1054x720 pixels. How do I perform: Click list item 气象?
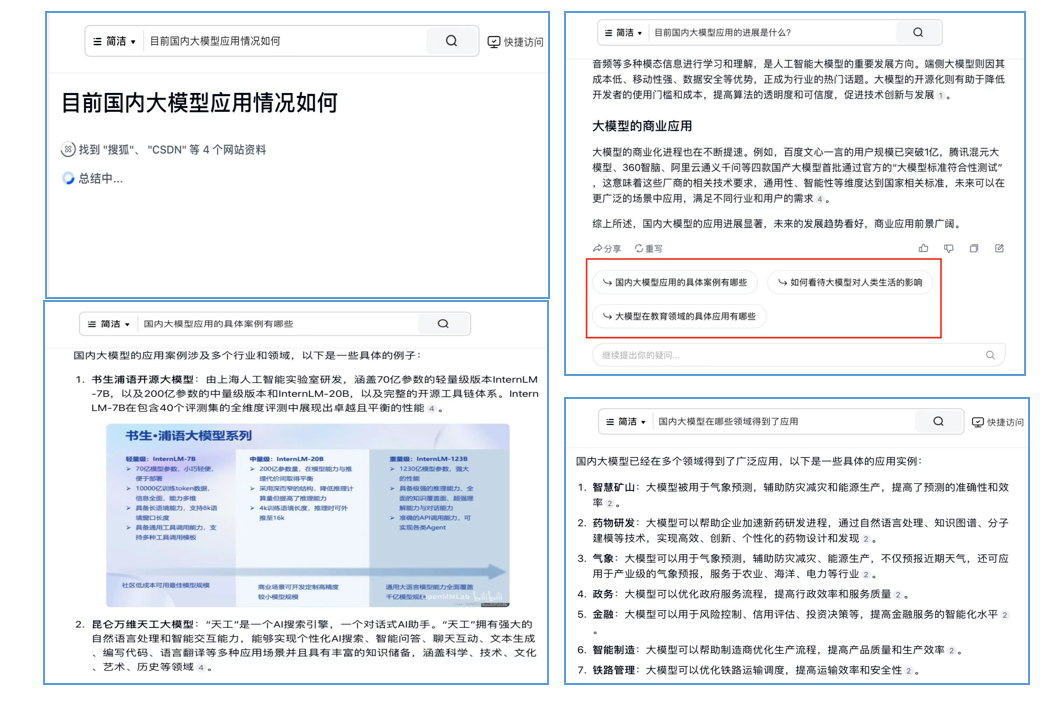click(x=603, y=559)
